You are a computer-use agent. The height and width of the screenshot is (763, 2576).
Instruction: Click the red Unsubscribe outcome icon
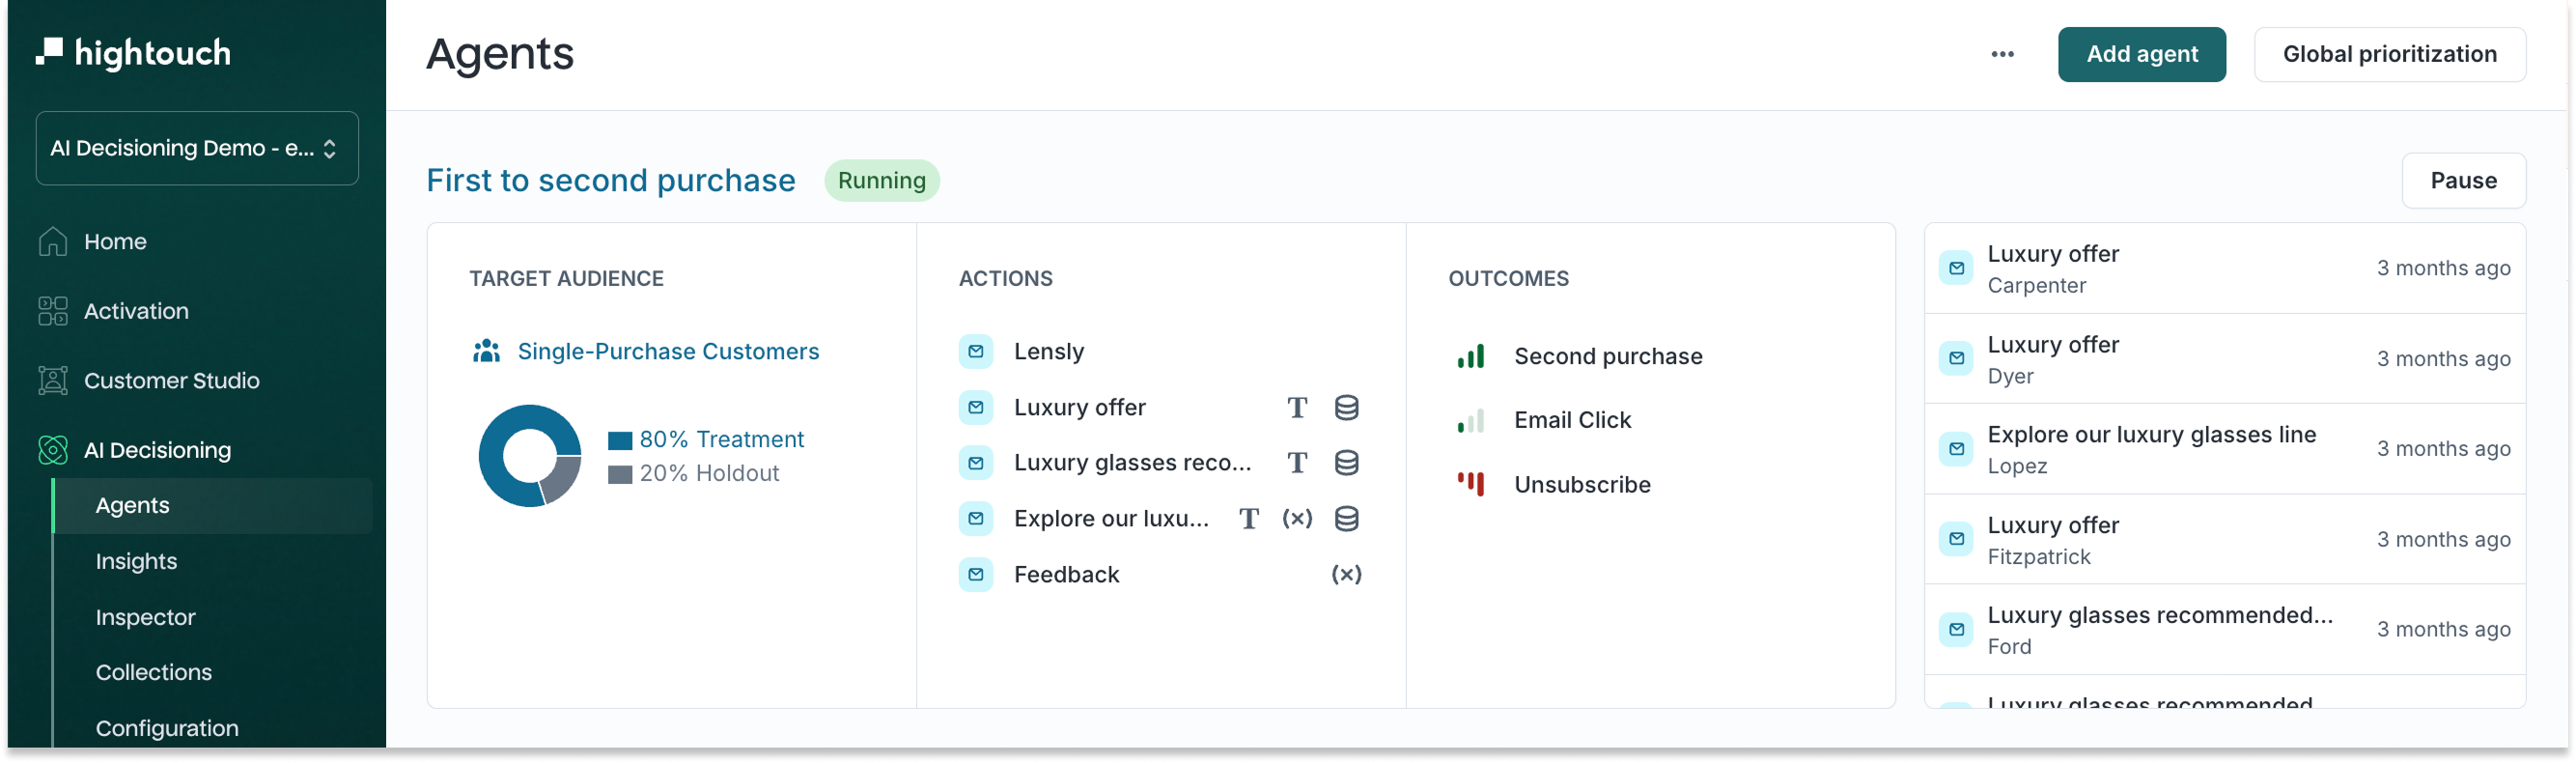tap(1470, 485)
